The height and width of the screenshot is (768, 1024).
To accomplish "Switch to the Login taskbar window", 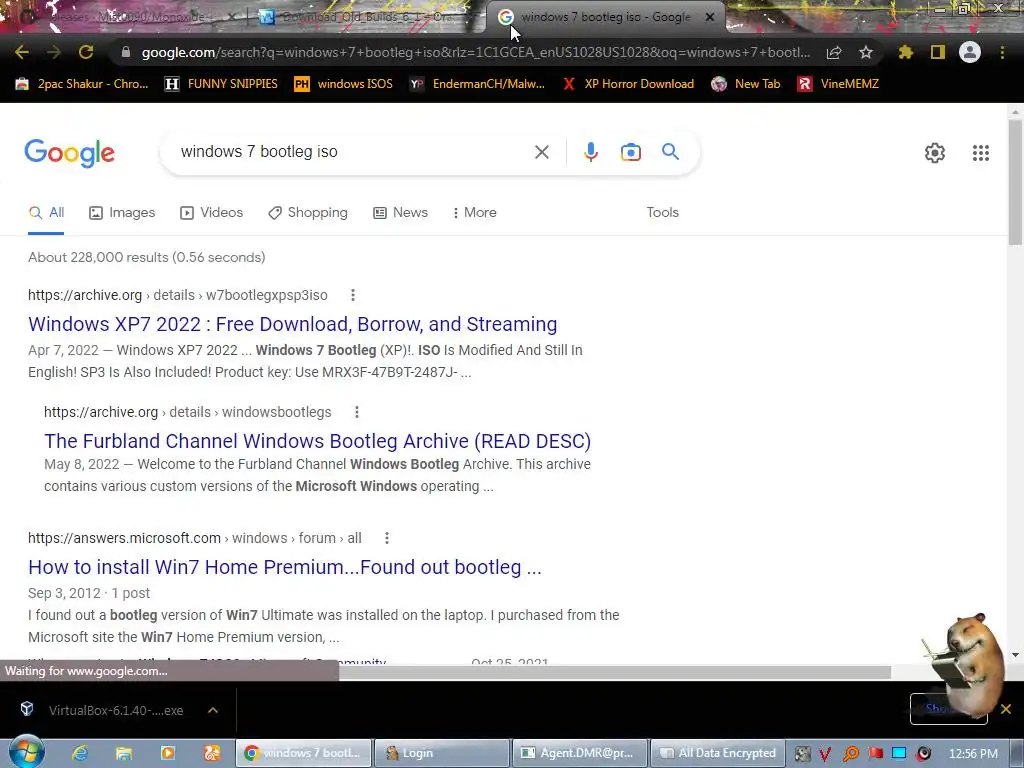I will [441, 753].
